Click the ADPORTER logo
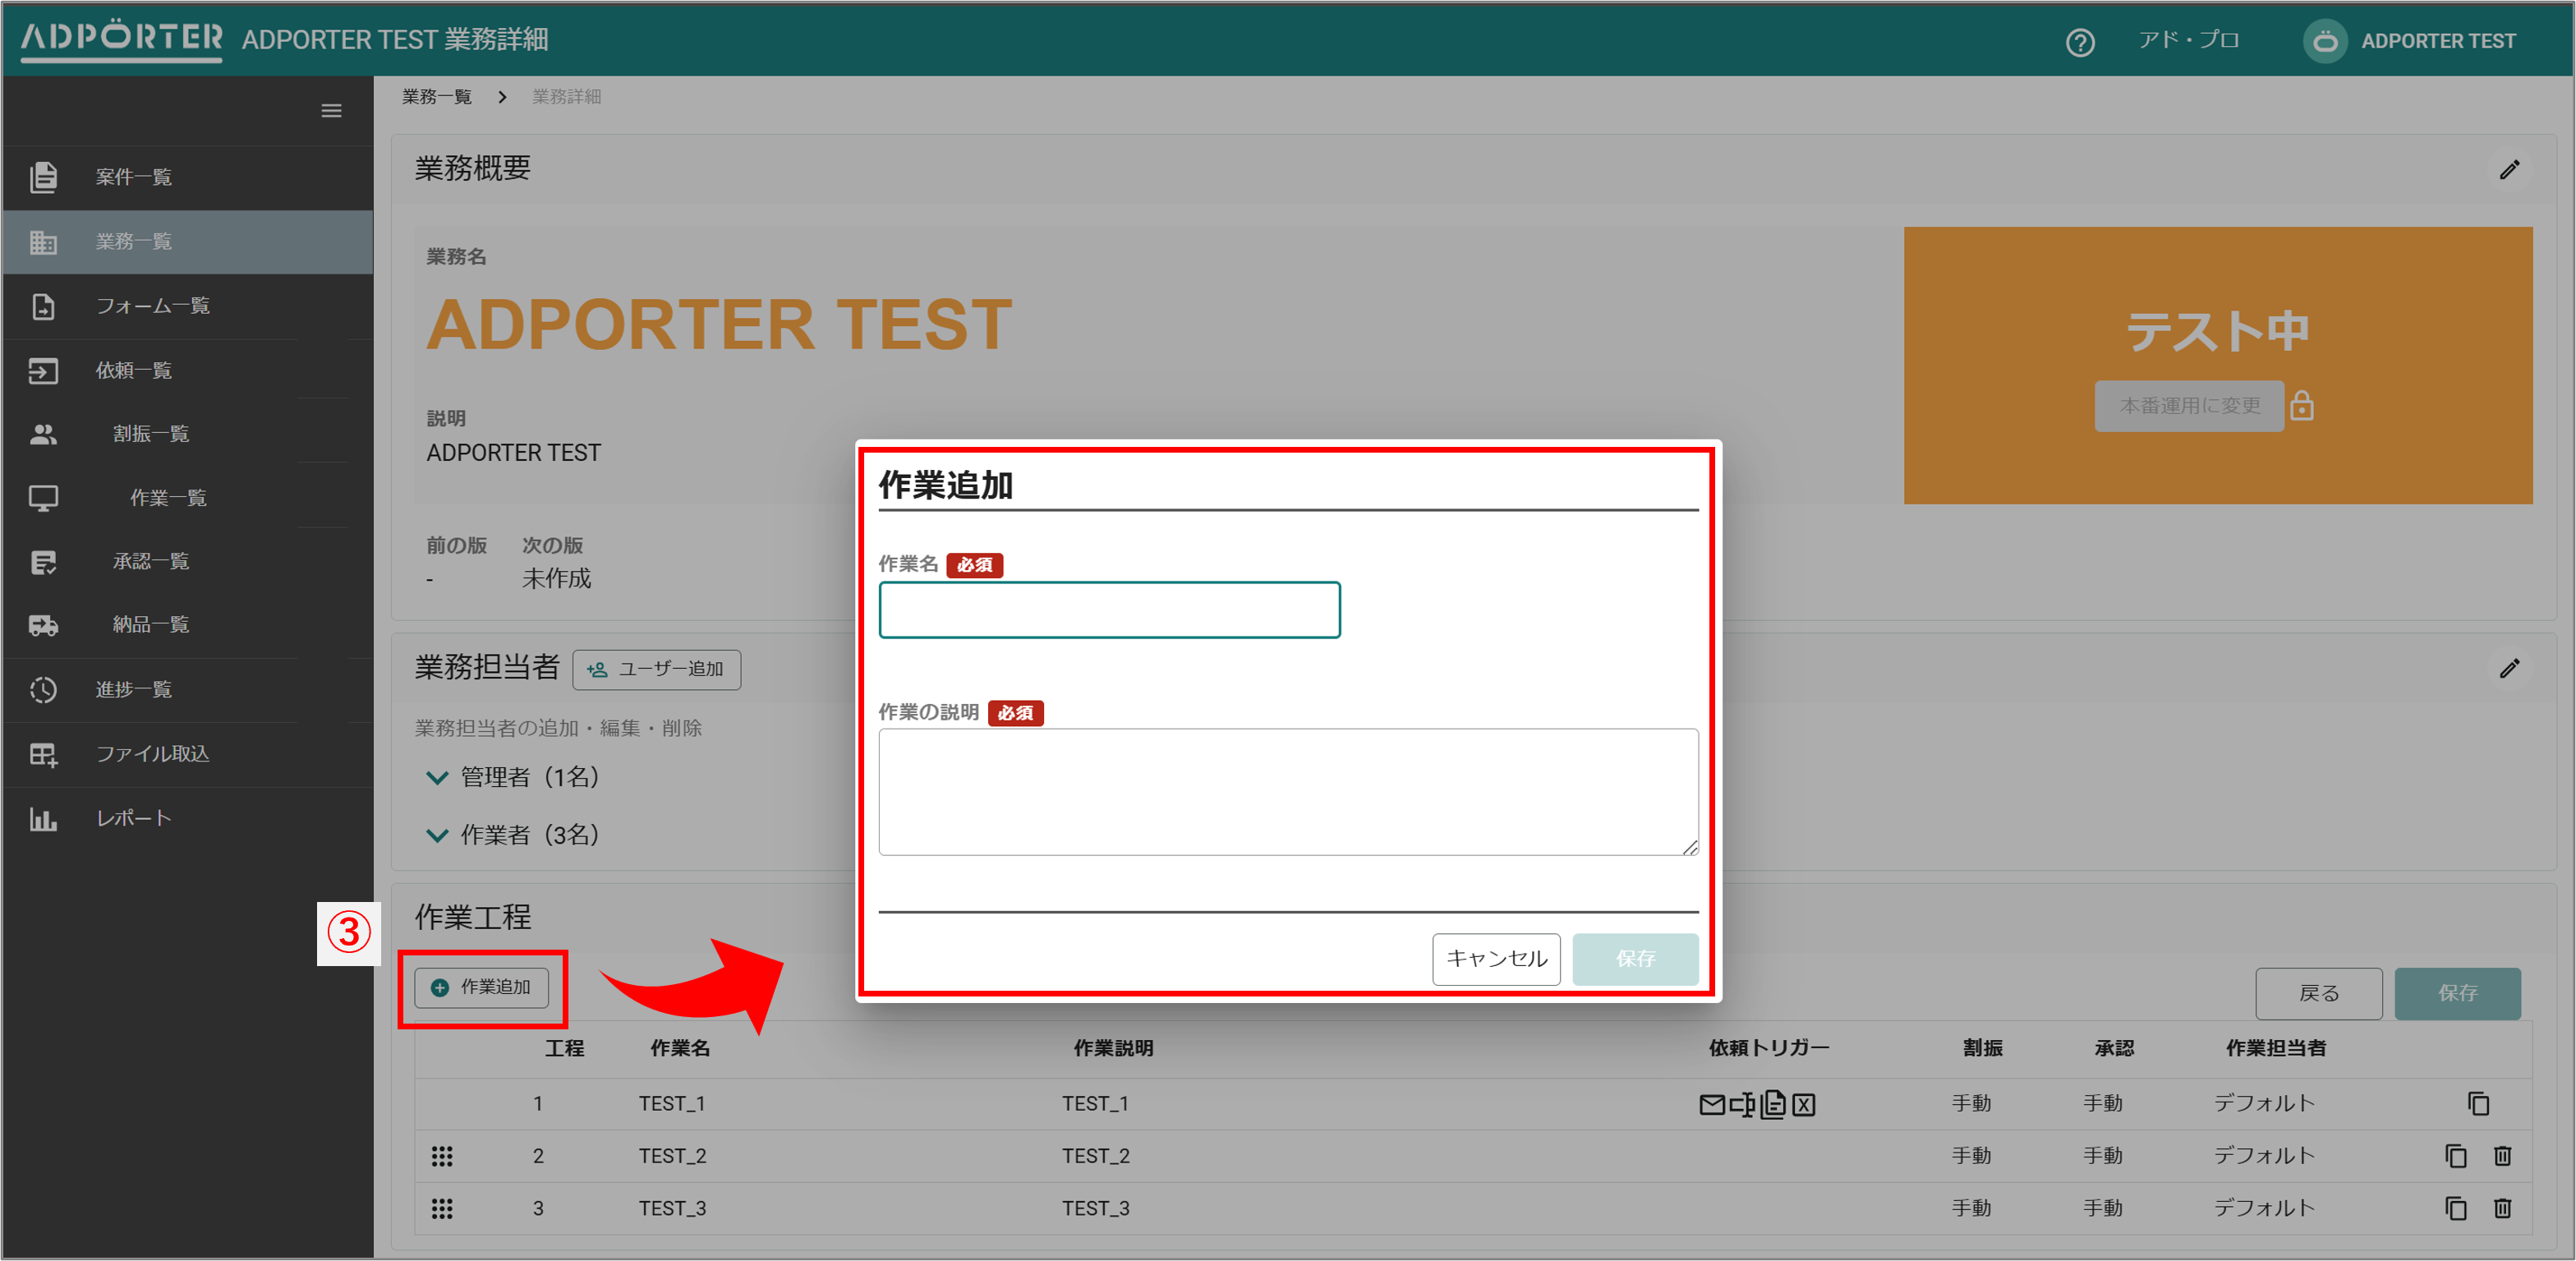The image size is (2576, 1261). pos(121,40)
